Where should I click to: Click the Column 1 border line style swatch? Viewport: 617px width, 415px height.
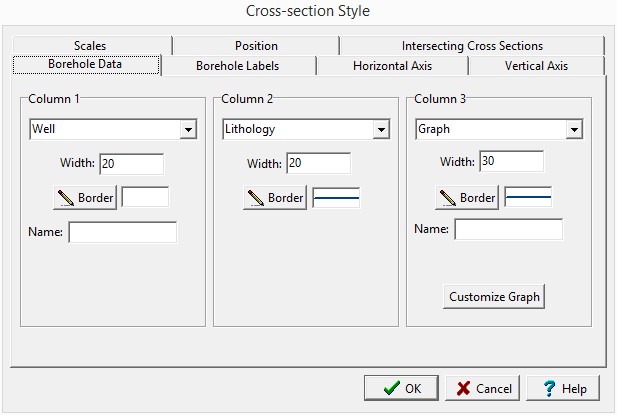click(145, 198)
